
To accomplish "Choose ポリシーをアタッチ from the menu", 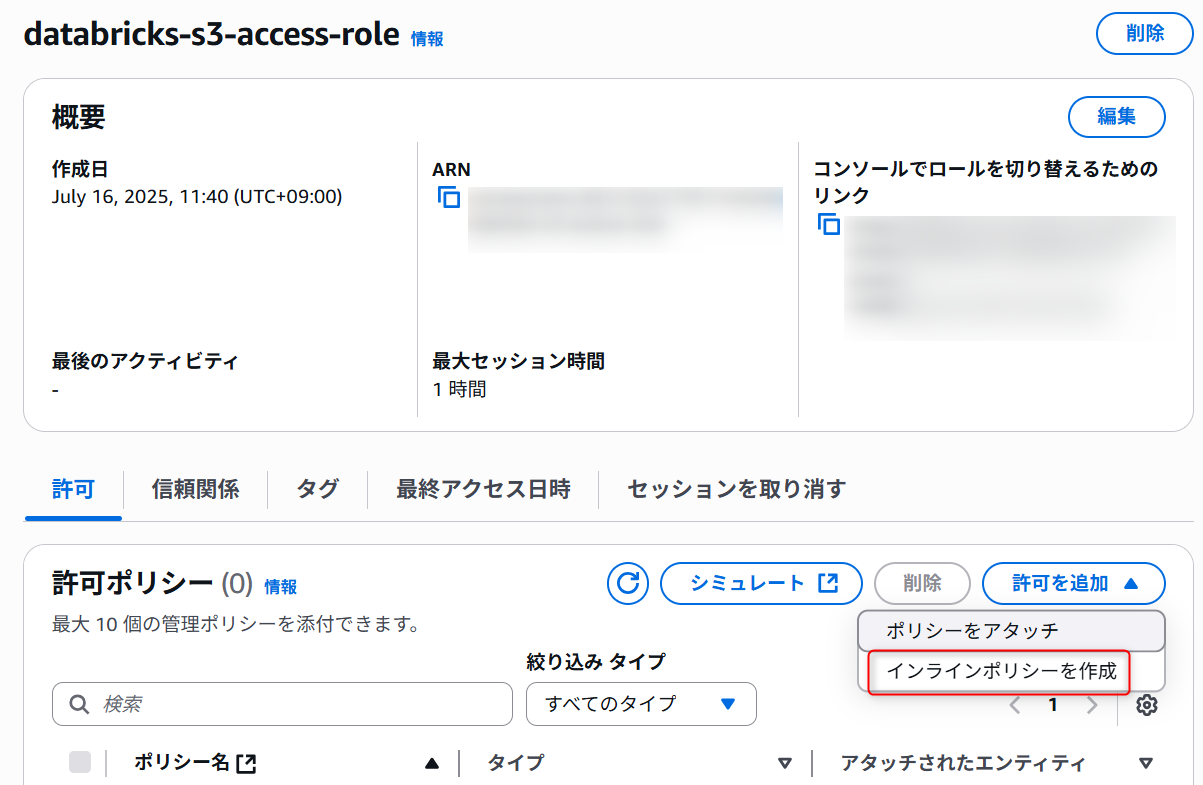I will point(1012,631).
